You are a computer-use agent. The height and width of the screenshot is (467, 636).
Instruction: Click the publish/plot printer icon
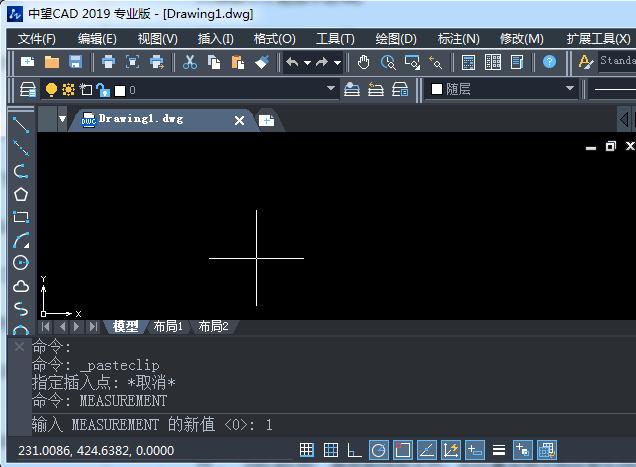(x=157, y=62)
